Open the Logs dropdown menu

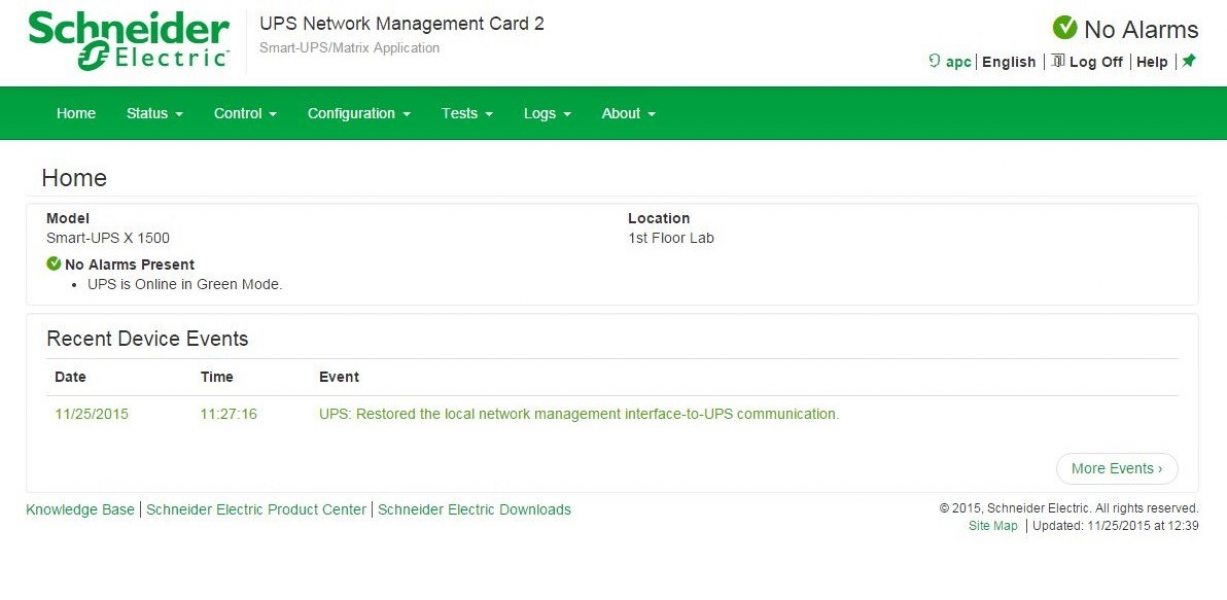pos(547,114)
